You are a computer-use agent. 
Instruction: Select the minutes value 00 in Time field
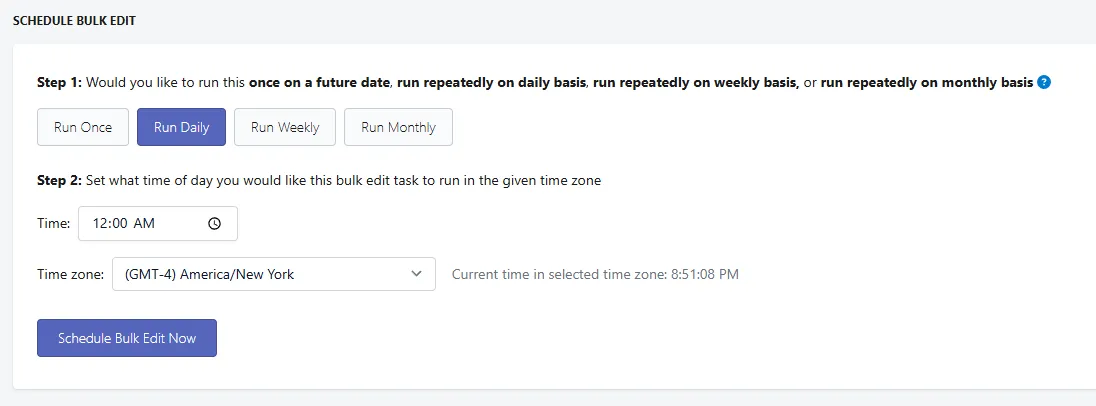pyautogui.click(x=120, y=224)
